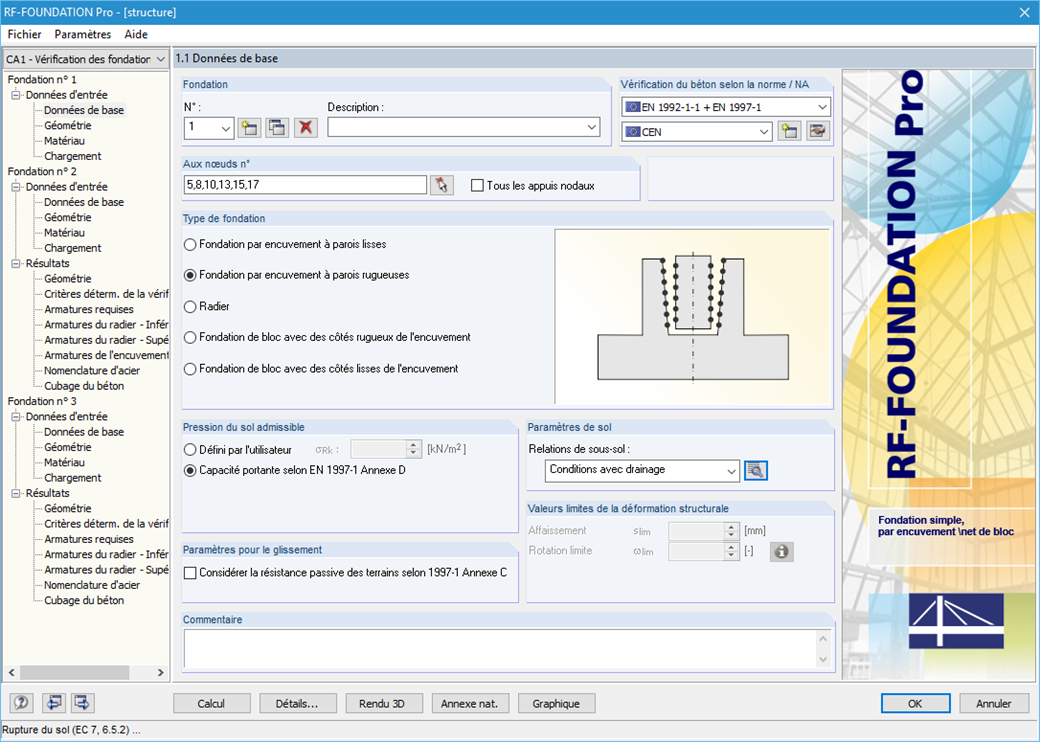The image size is (1040, 742).
Task: Click the Détails... button
Action: tap(298, 704)
